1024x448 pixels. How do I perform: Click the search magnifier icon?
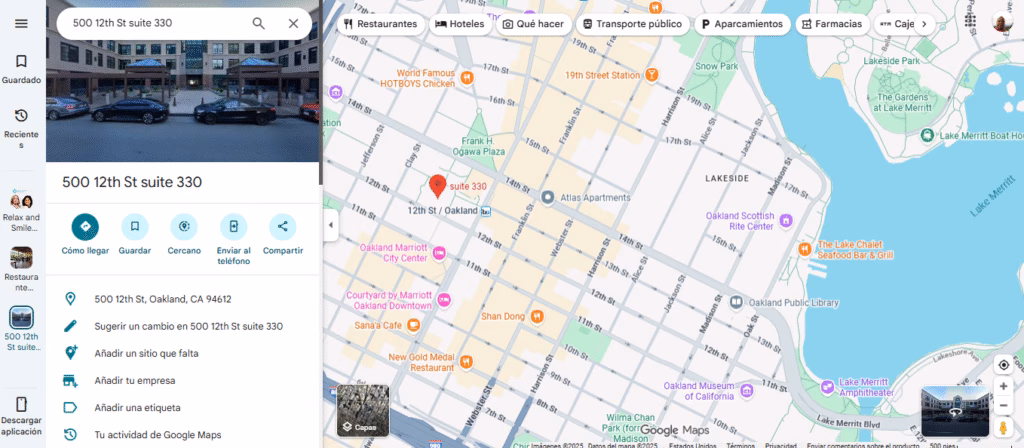(259, 23)
